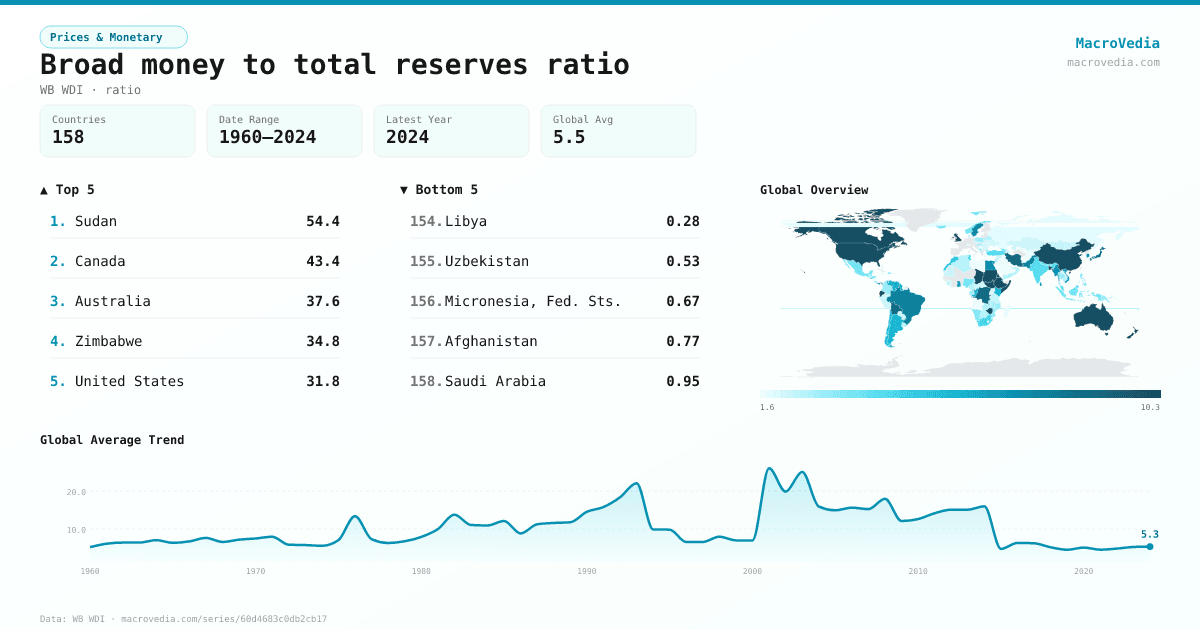The width and height of the screenshot is (1200, 630).
Task: Visit macrovedia.com link under logo
Action: [1113, 62]
